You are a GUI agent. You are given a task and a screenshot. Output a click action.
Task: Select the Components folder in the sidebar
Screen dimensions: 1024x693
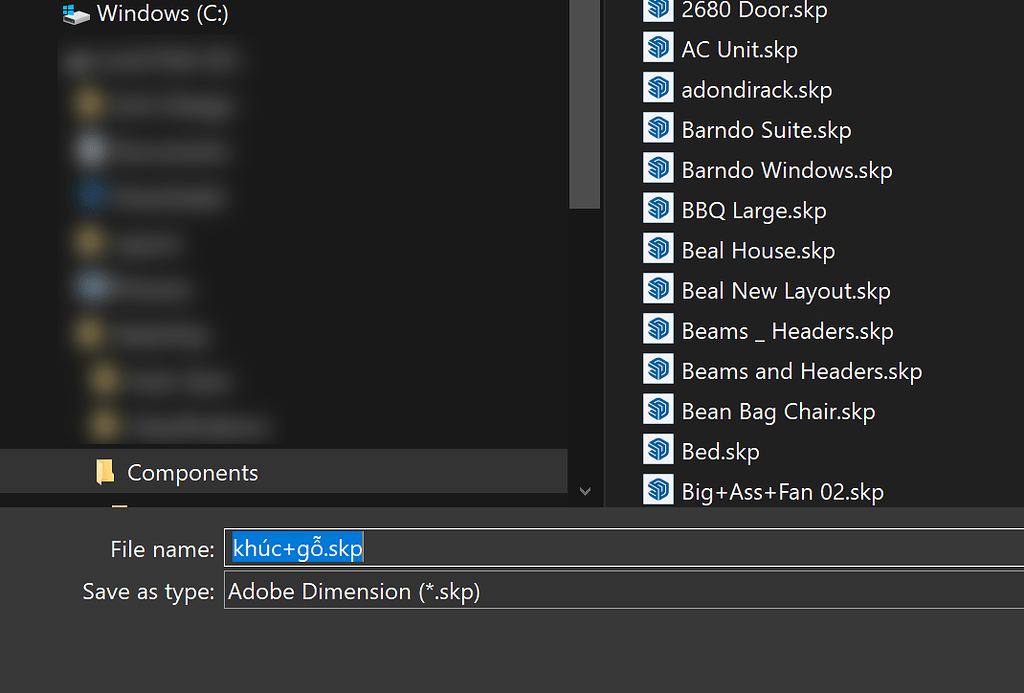pyautogui.click(x=192, y=472)
